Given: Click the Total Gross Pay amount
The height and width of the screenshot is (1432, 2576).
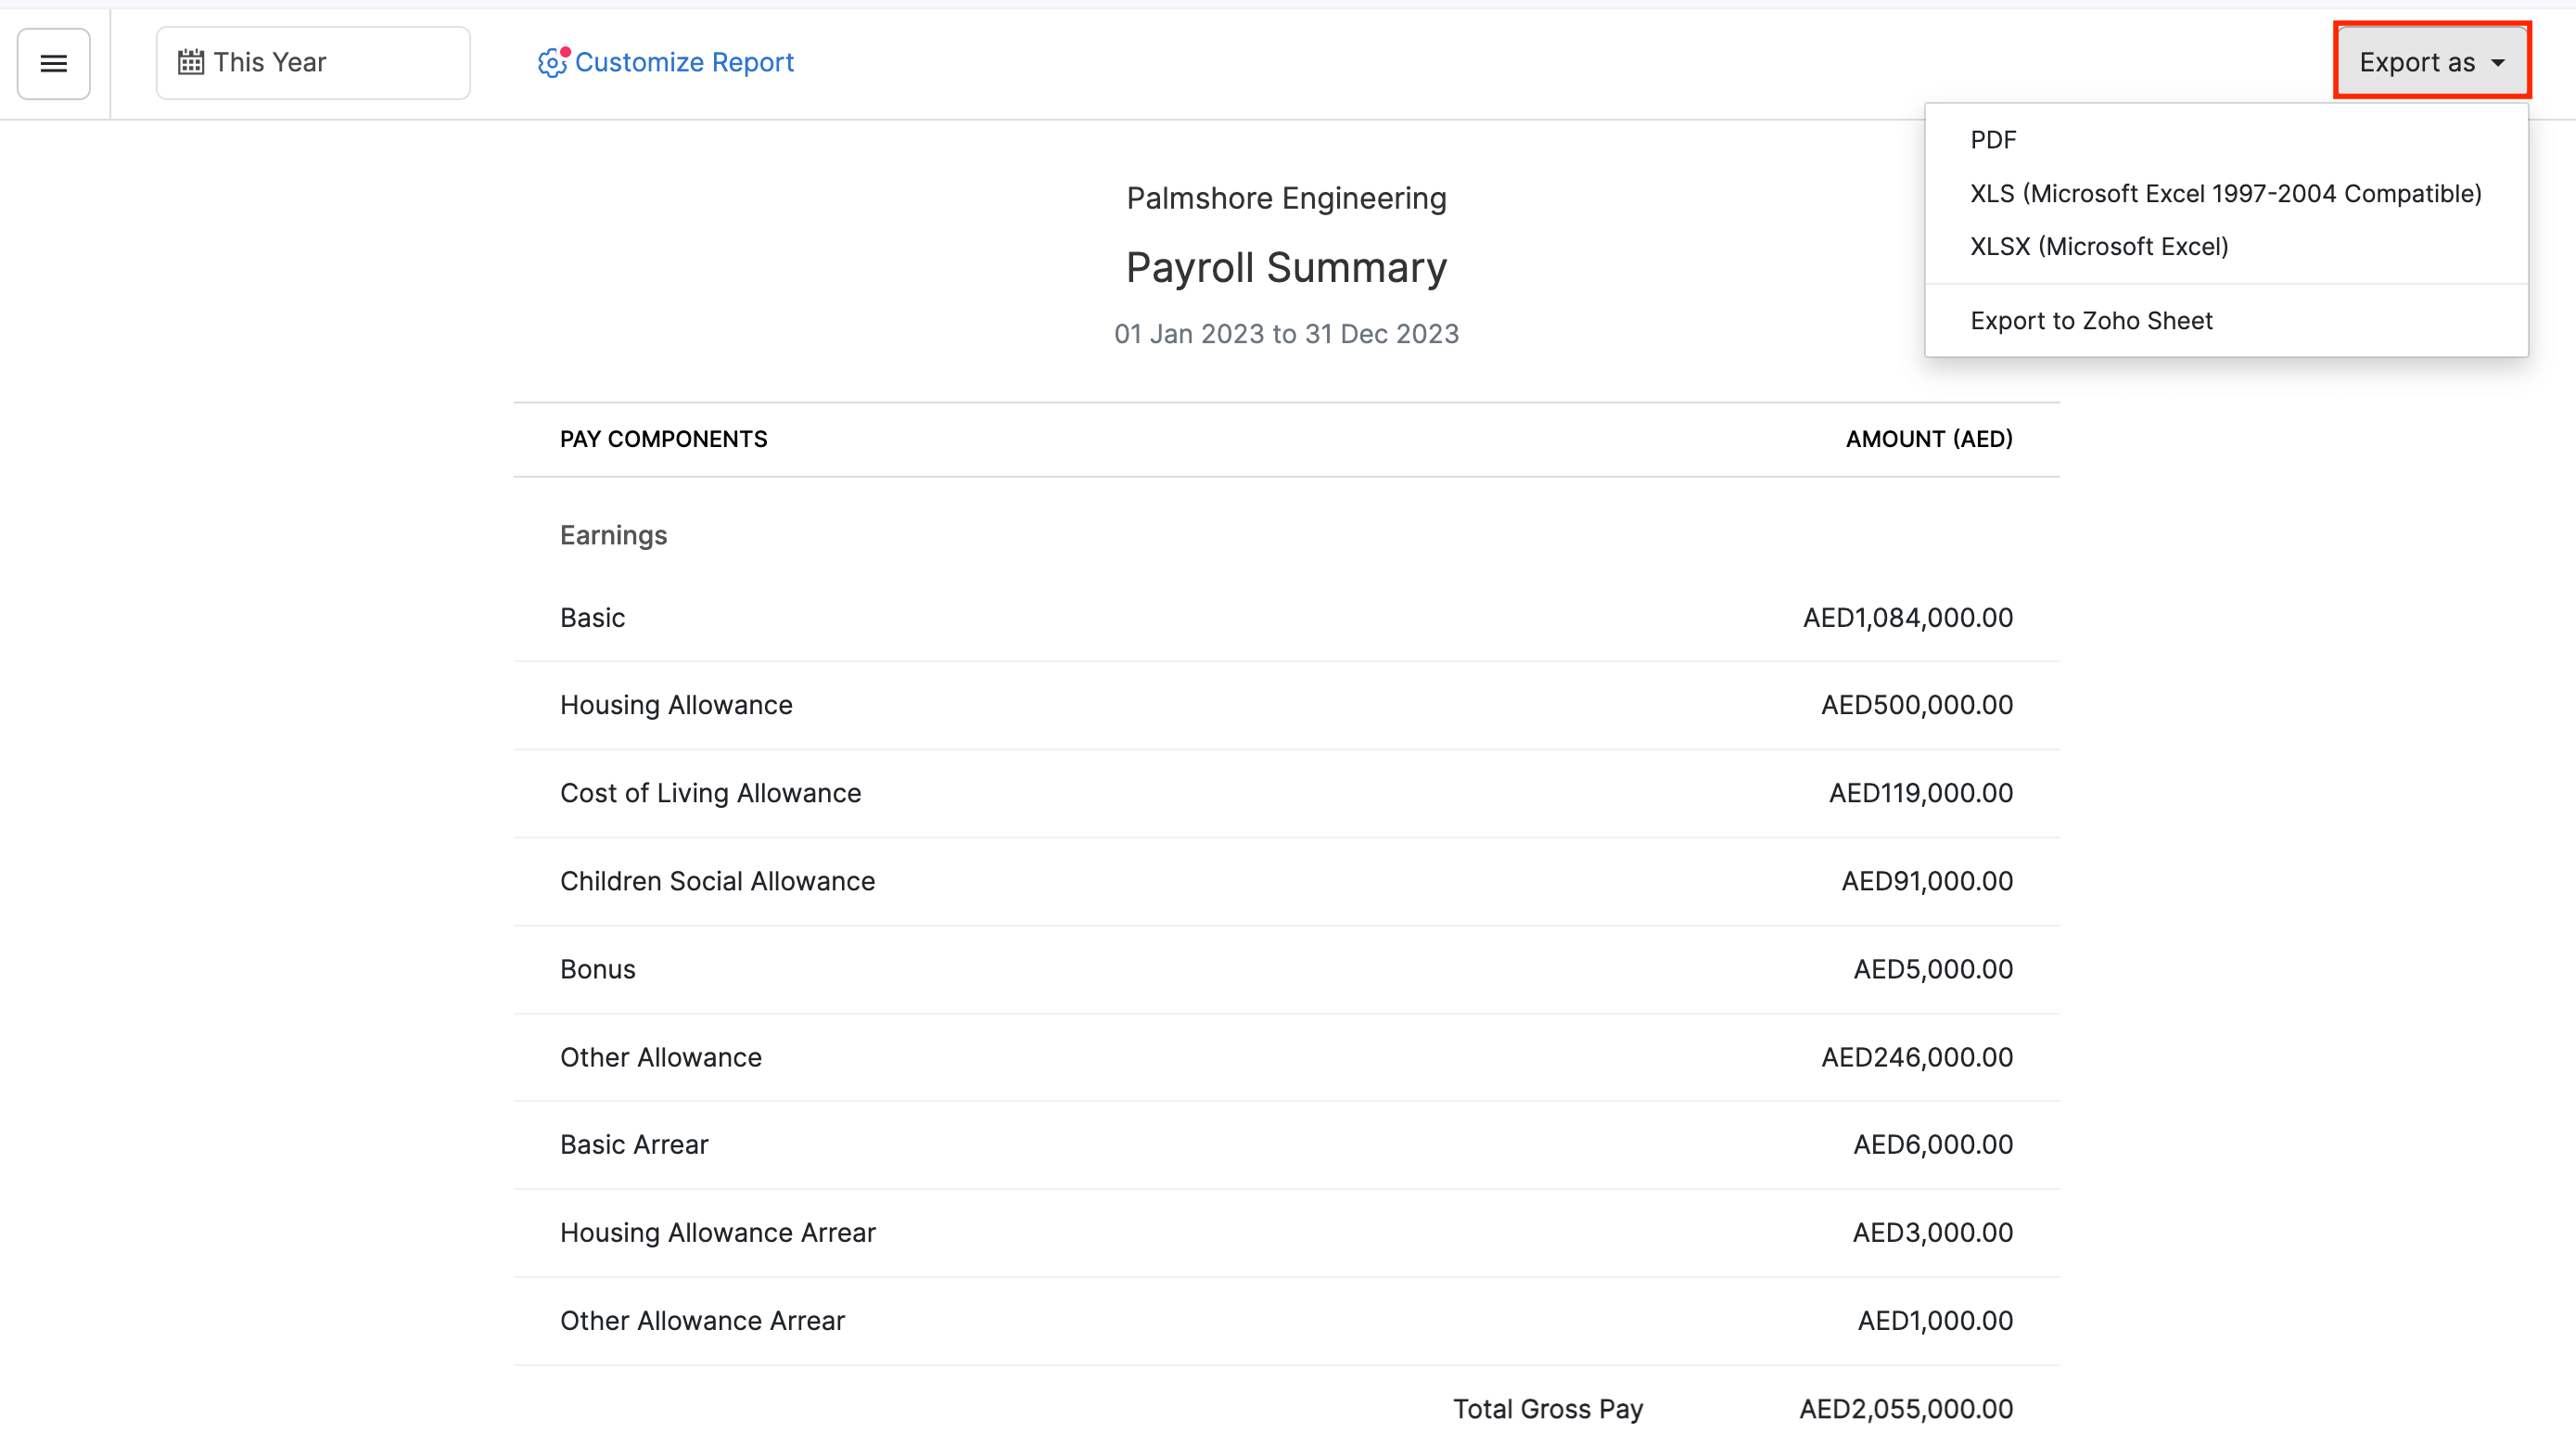Looking at the screenshot, I should click(1905, 1408).
